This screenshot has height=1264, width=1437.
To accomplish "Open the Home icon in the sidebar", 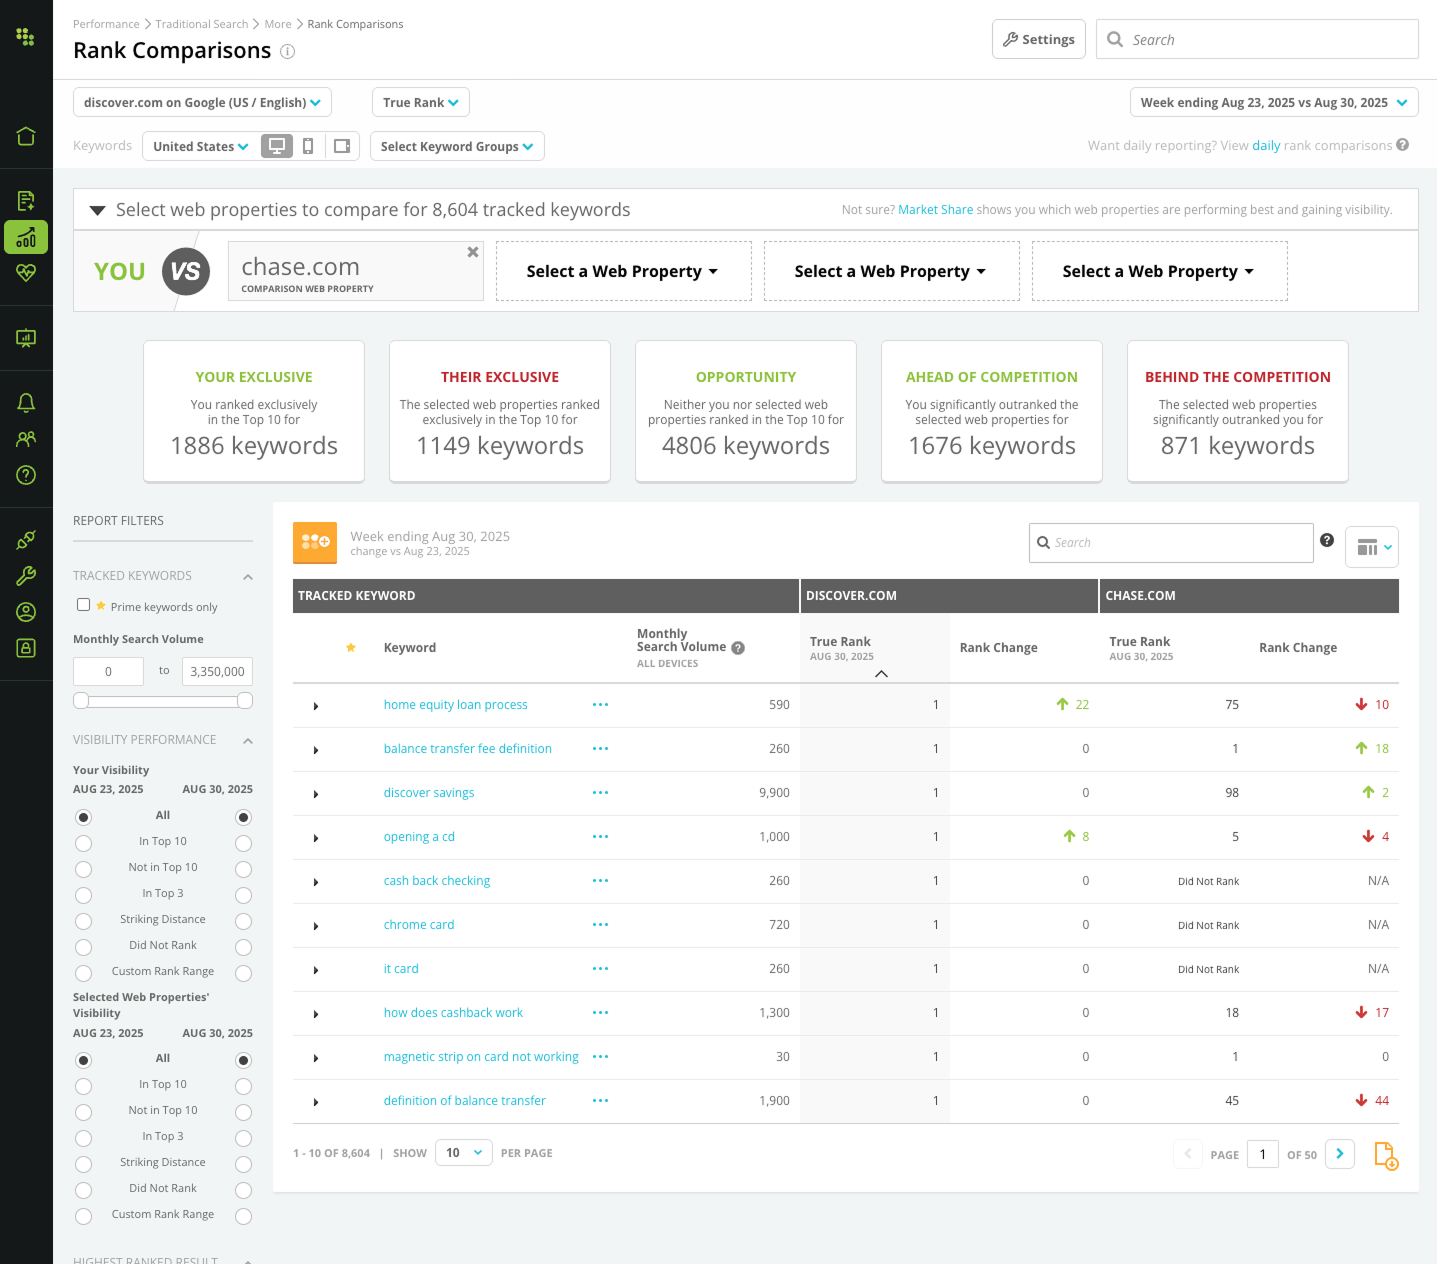I will (26, 138).
